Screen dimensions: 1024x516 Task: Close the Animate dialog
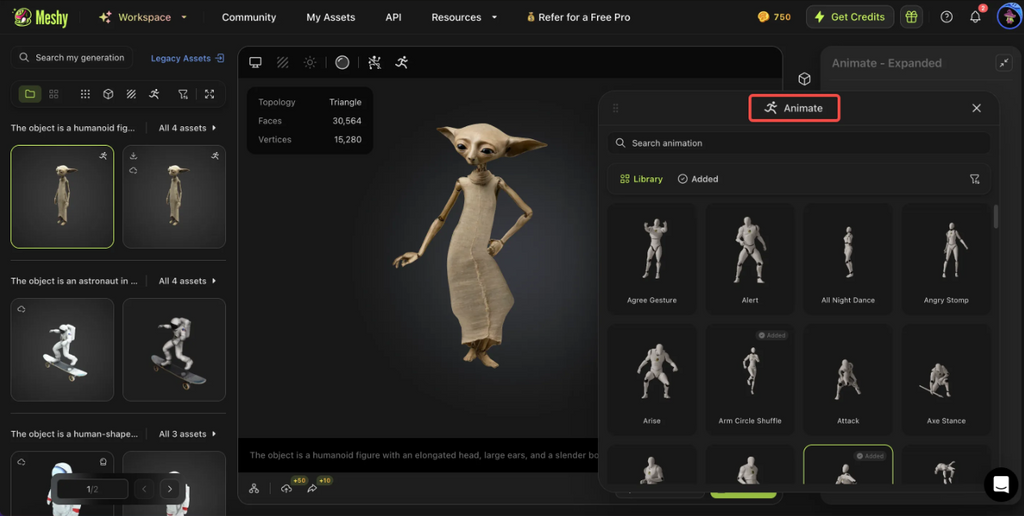point(976,108)
